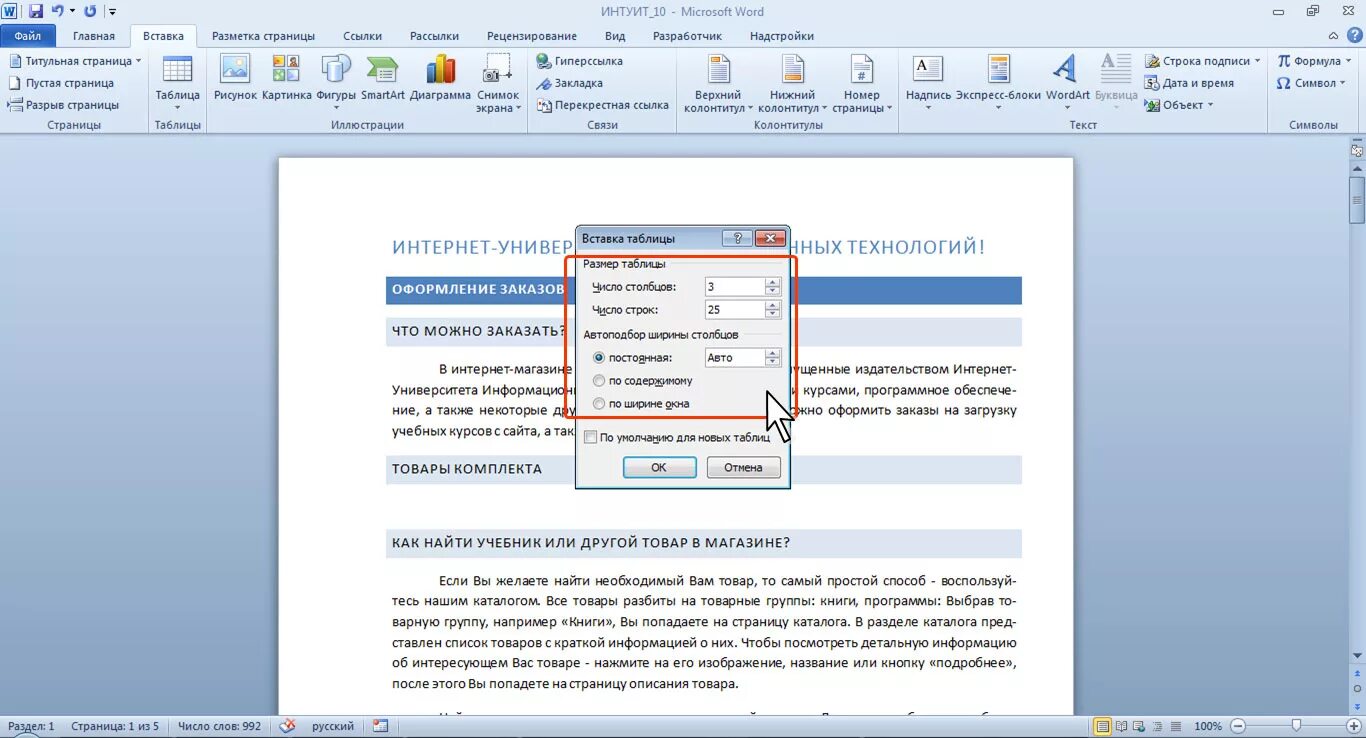Open the Символ symbol menu
Screen dimensions: 1366x738
click(x=1309, y=83)
